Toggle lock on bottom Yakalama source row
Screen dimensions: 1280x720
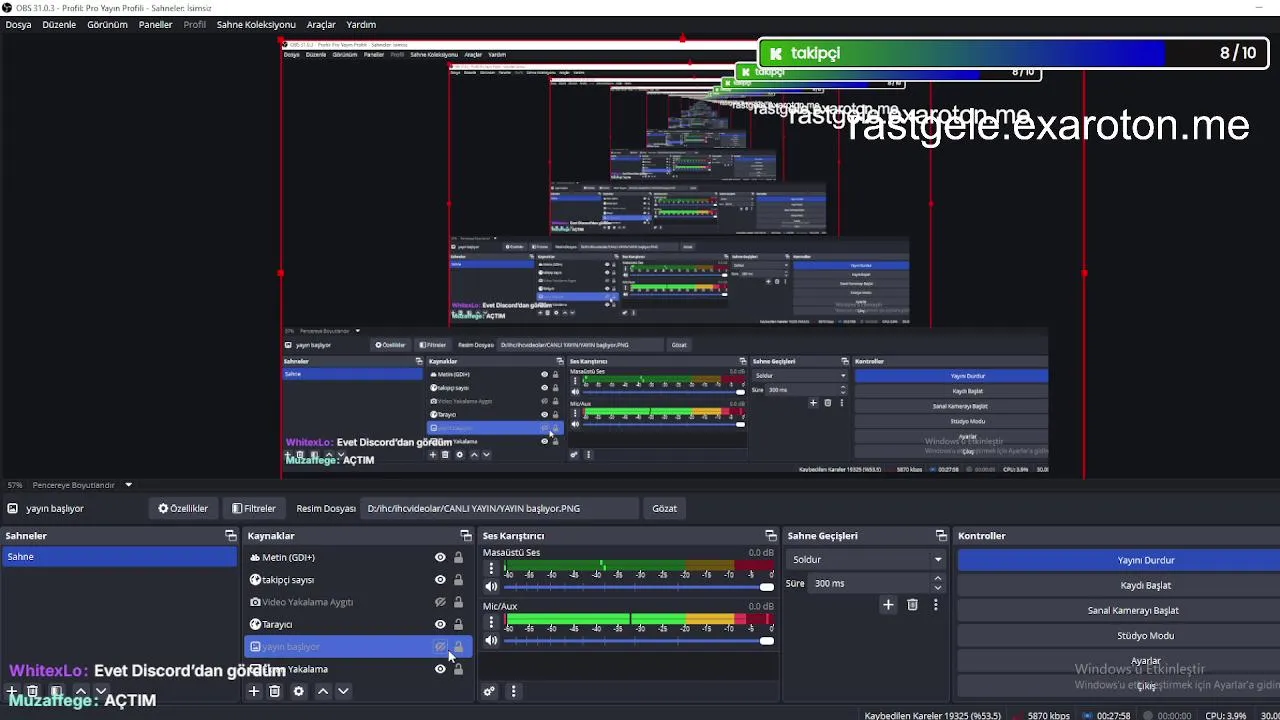pos(459,669)
